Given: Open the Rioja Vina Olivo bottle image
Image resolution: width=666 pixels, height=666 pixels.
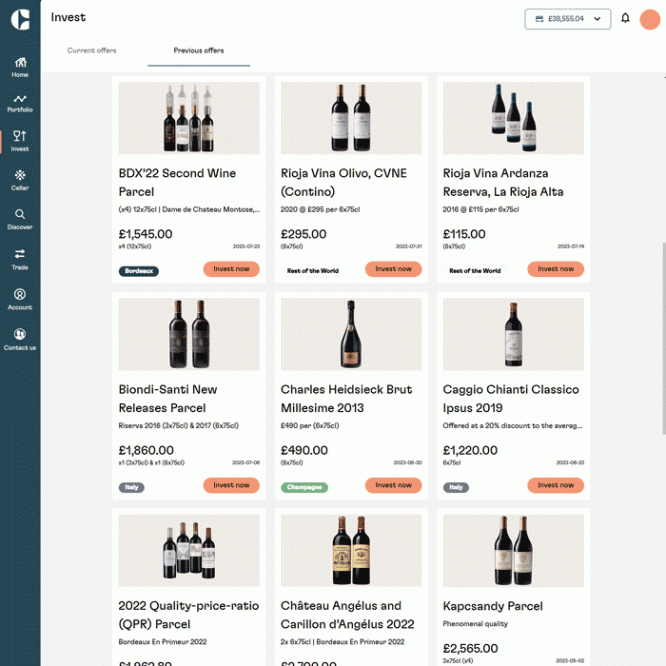Looking at the screenshot, I should click(x=351, y=118).
